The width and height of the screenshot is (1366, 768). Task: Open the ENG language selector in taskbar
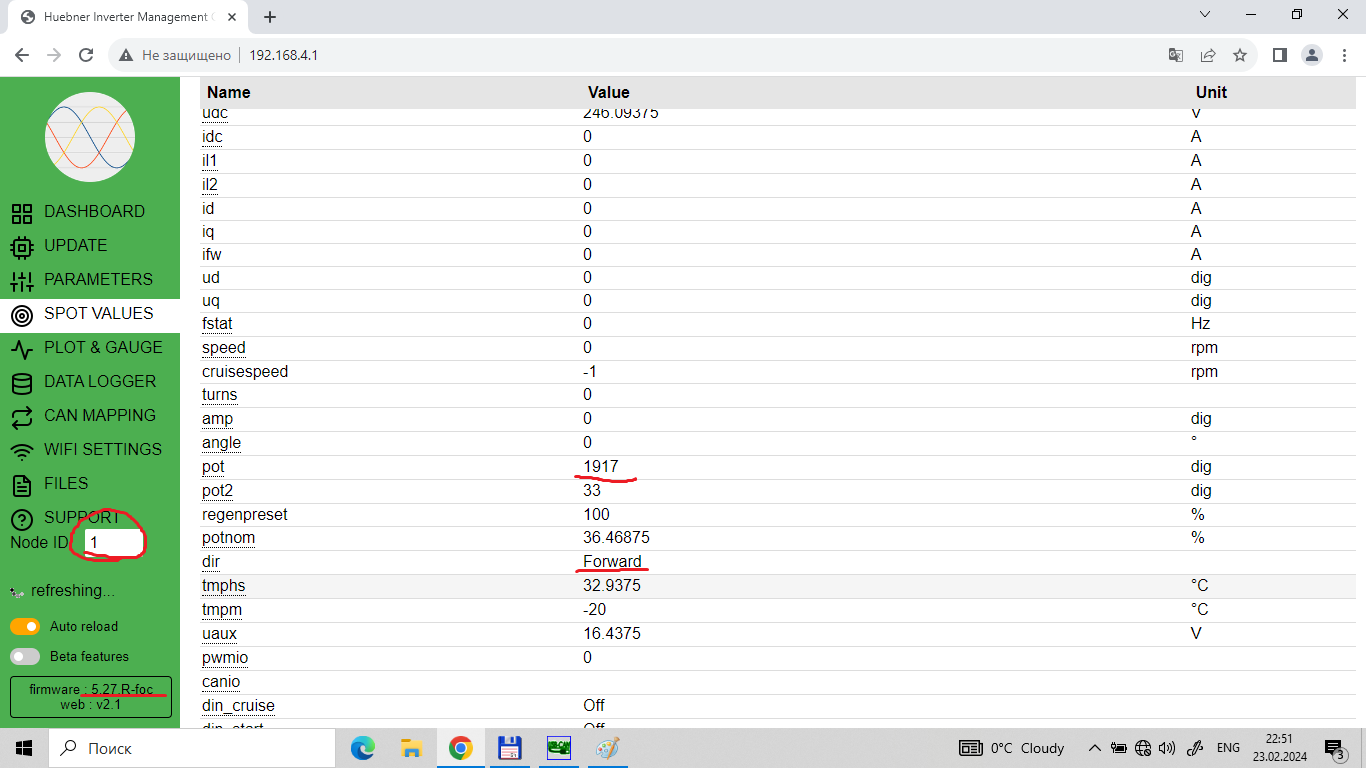coord(1228,748)
